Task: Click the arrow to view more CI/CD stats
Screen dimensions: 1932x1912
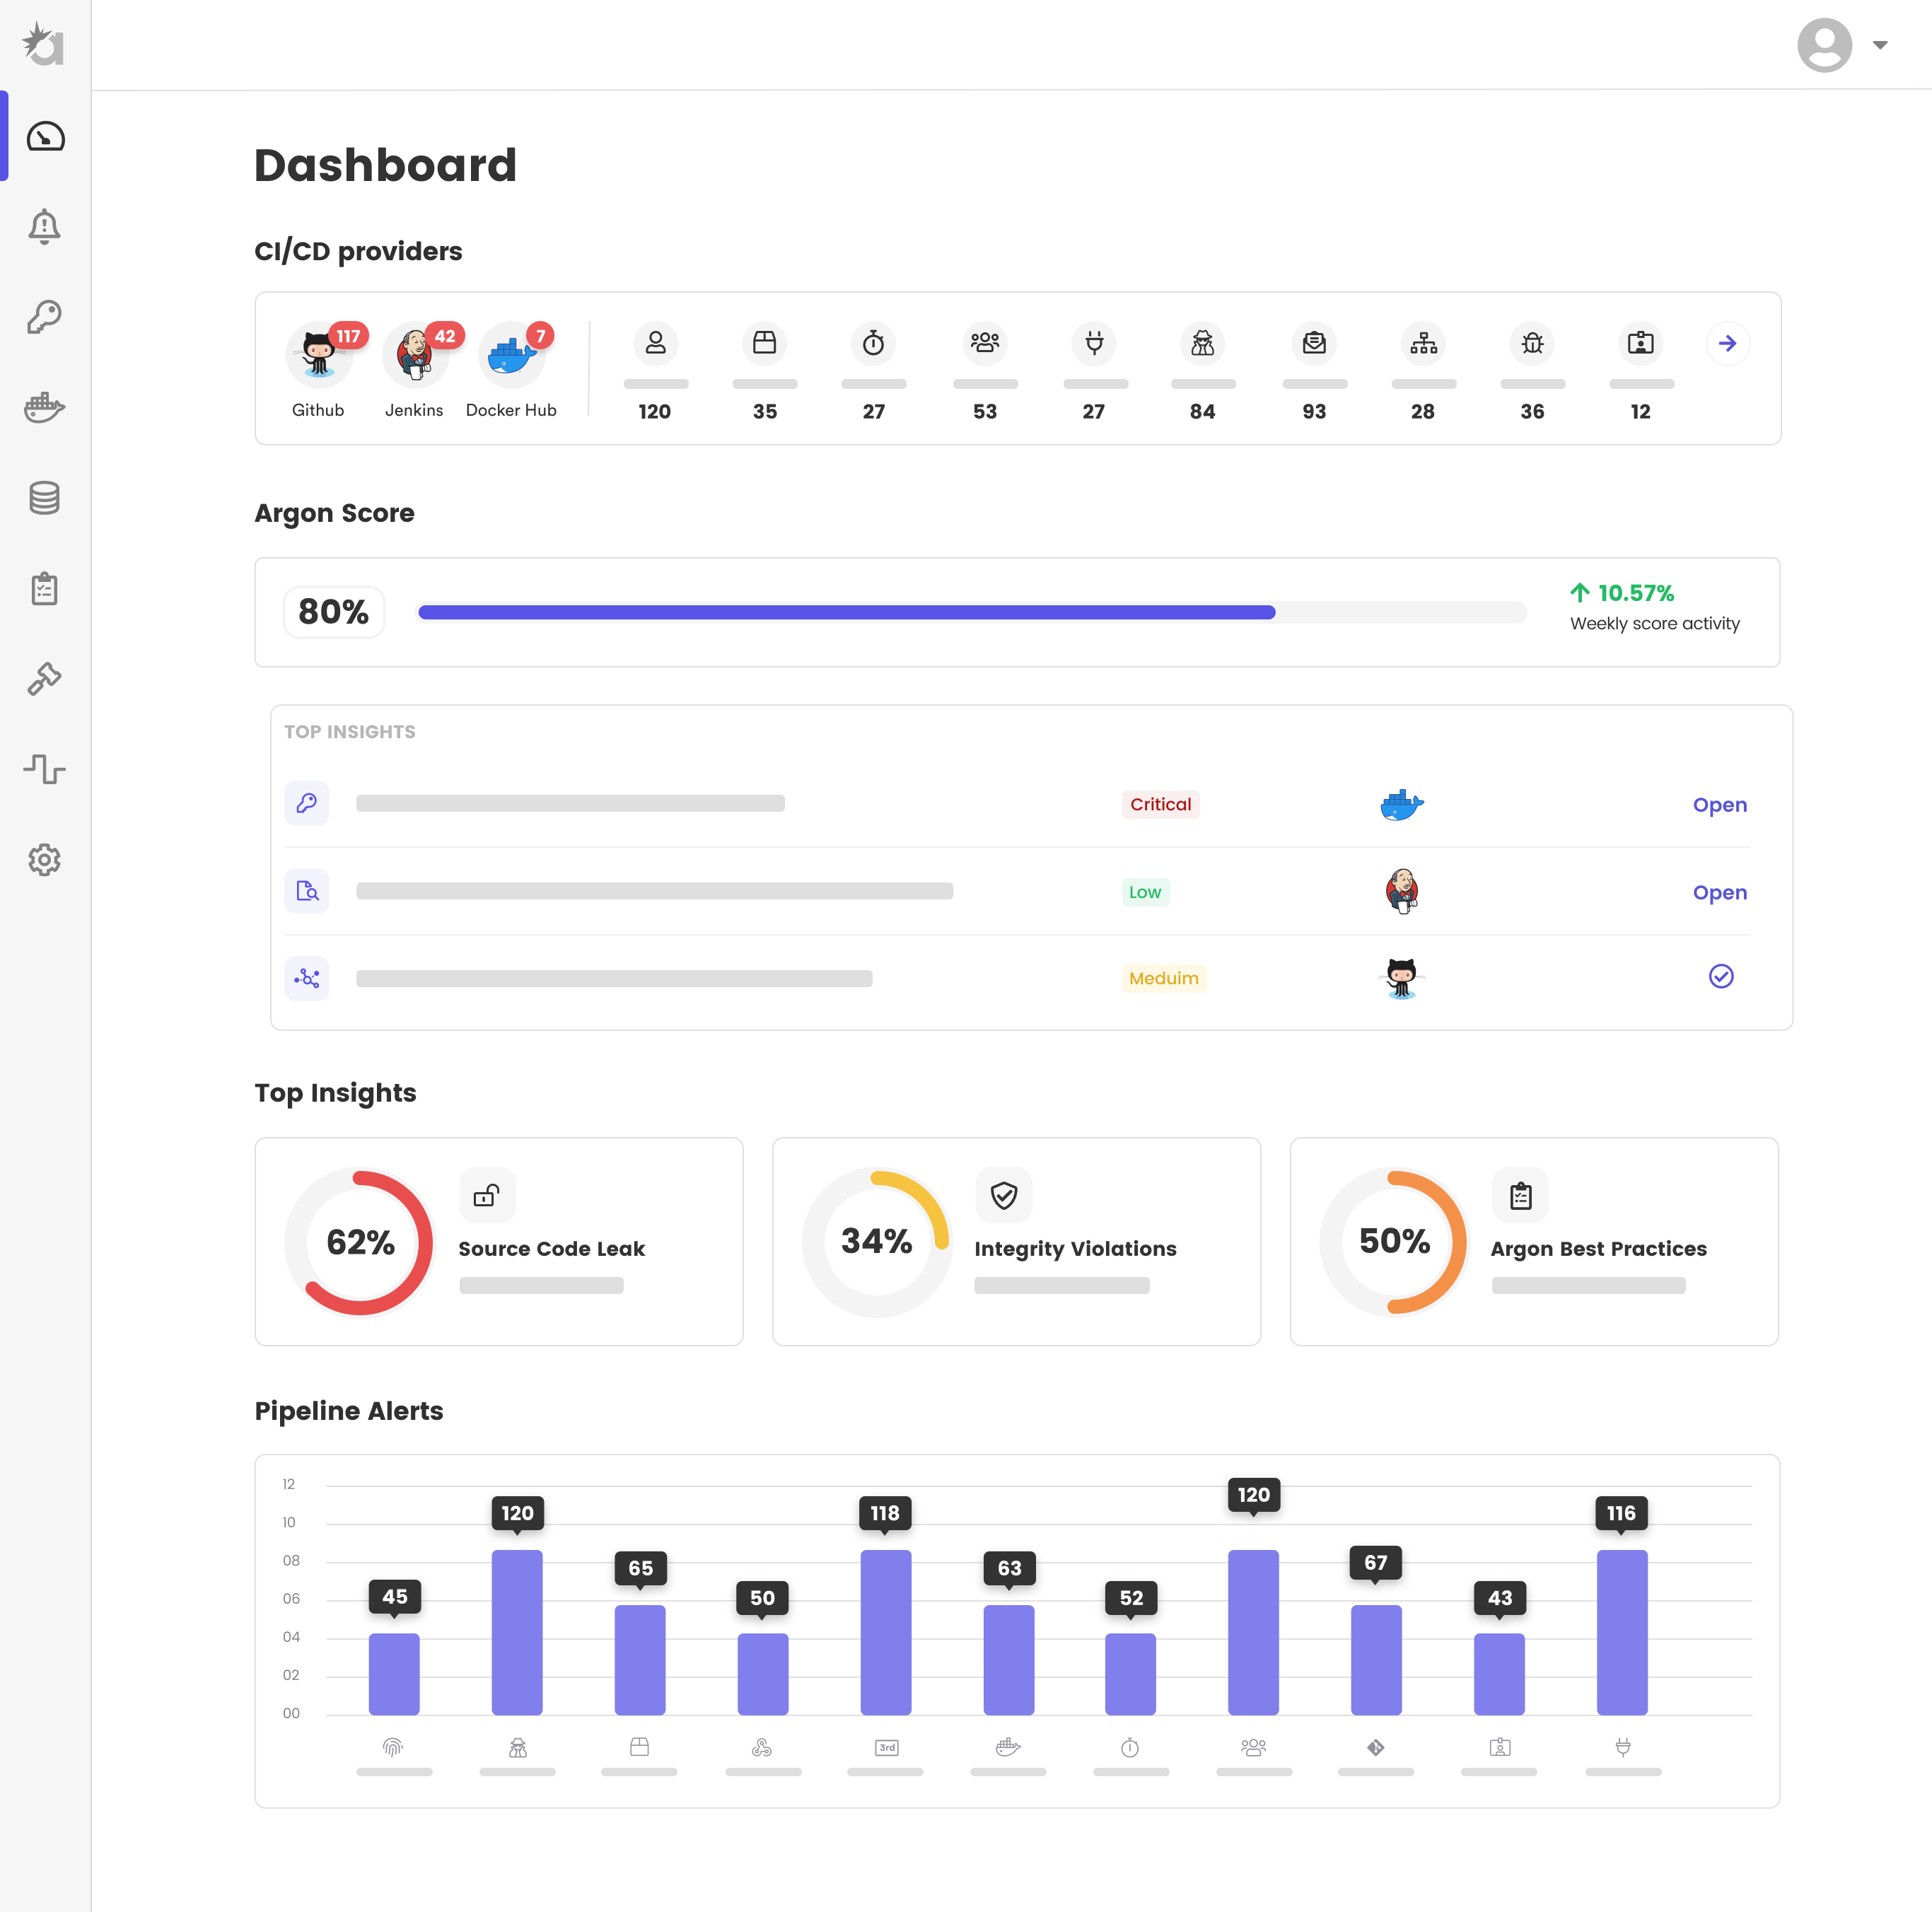Action: [x=1729, y=343]
